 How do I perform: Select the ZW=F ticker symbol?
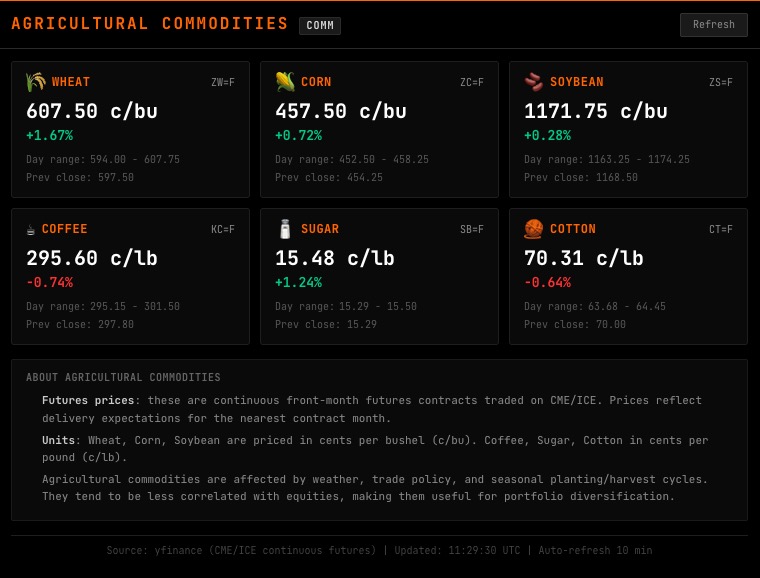pos(222,83)
